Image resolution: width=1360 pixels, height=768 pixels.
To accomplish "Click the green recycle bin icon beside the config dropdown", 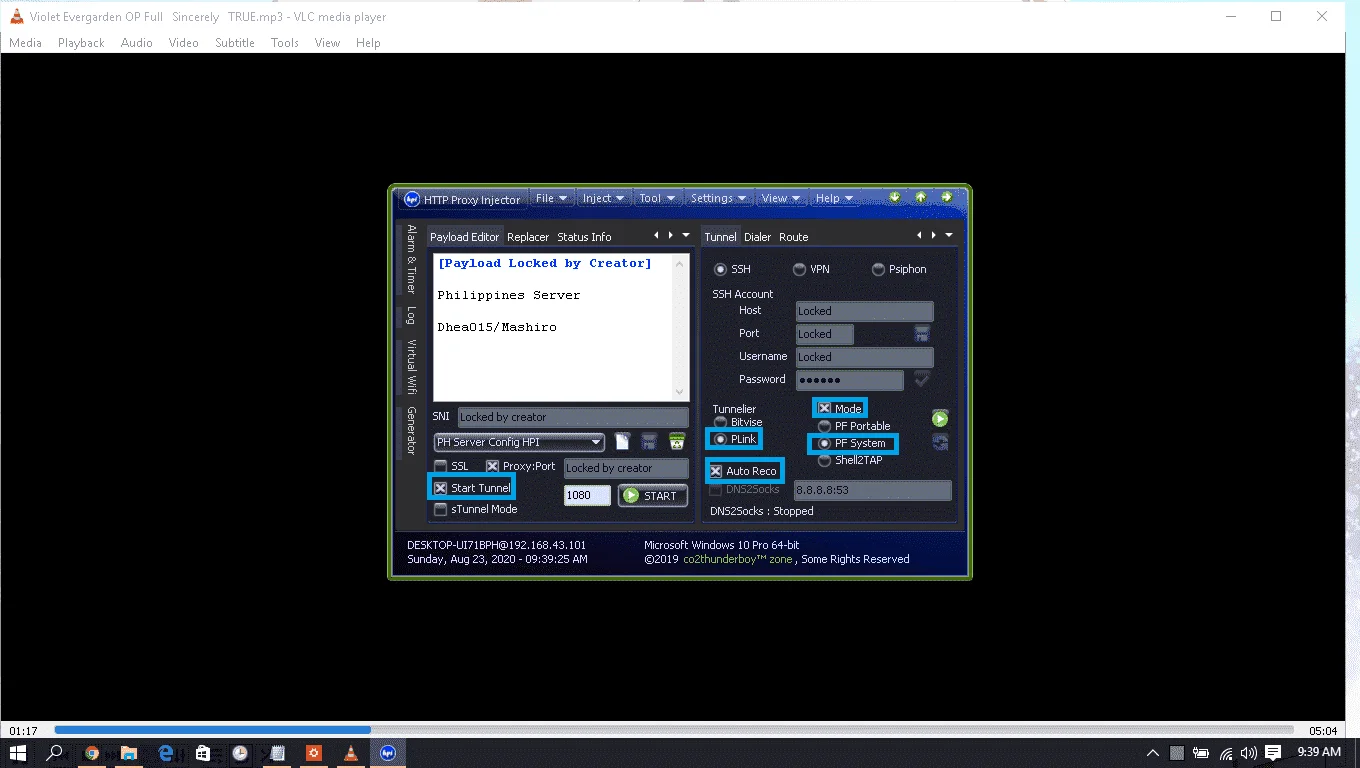I will (x=677, y=442).
